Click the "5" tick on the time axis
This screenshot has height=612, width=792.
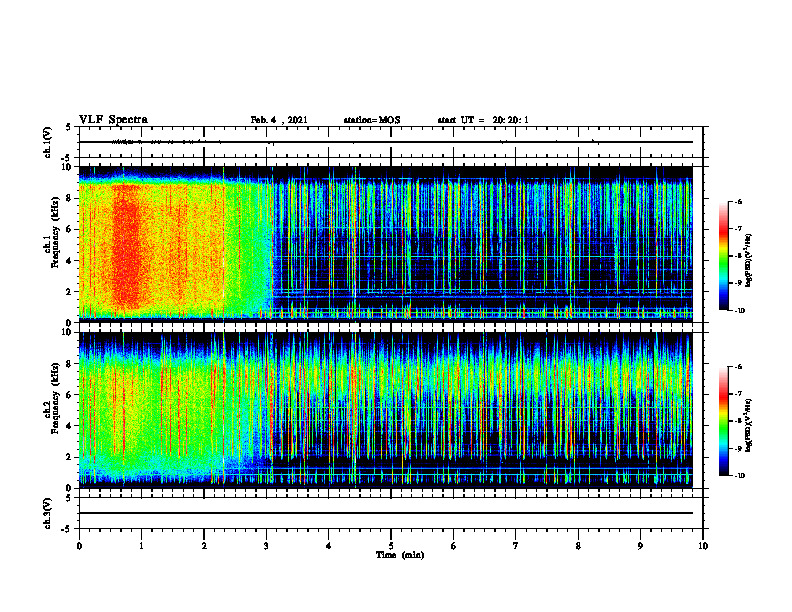[x=391, y=546]
